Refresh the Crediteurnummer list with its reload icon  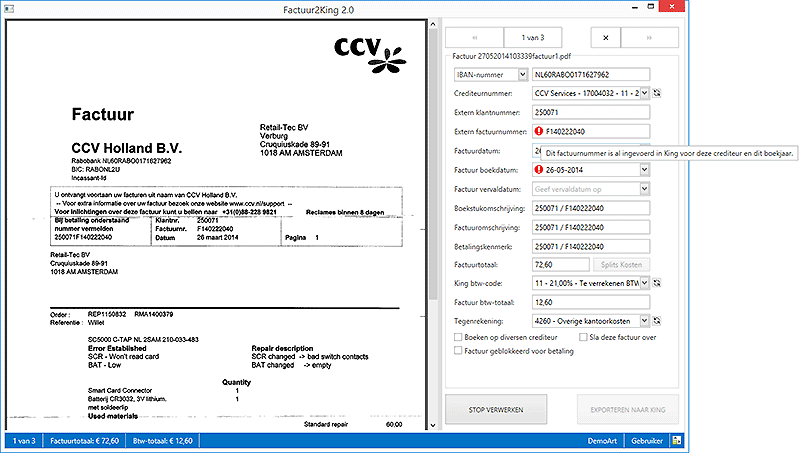[x=657, y=93]
